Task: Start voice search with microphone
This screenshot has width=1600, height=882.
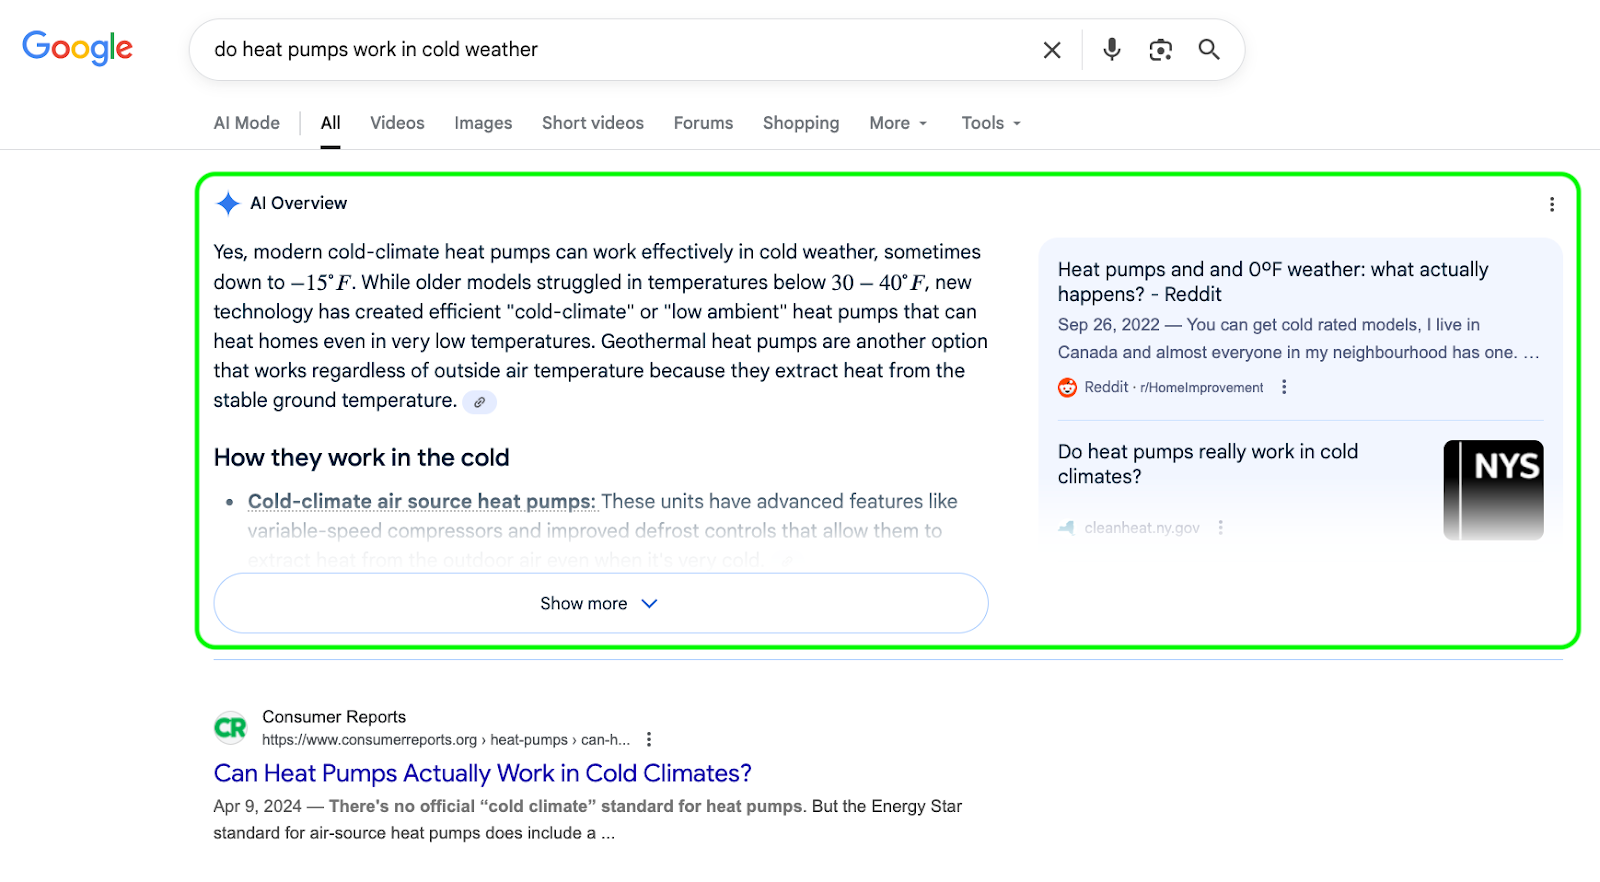Action: pyautogui.click(x=1111, y=50)
